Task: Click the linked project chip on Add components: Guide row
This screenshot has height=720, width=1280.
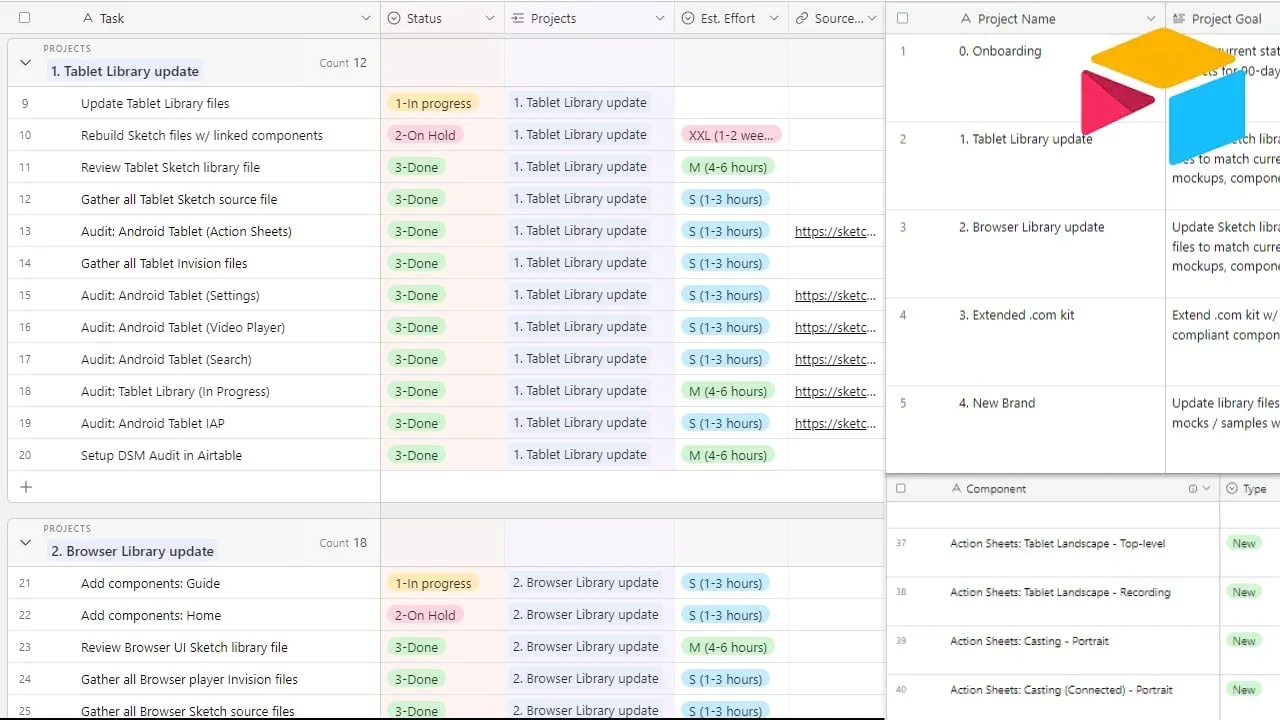Action: click(586, 583)
